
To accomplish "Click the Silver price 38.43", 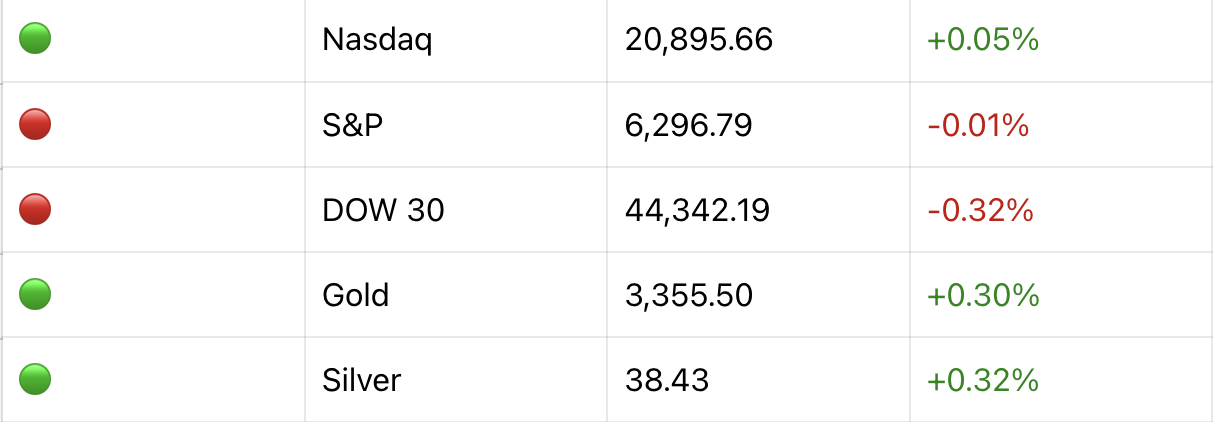I will click(x=666, y=380).
